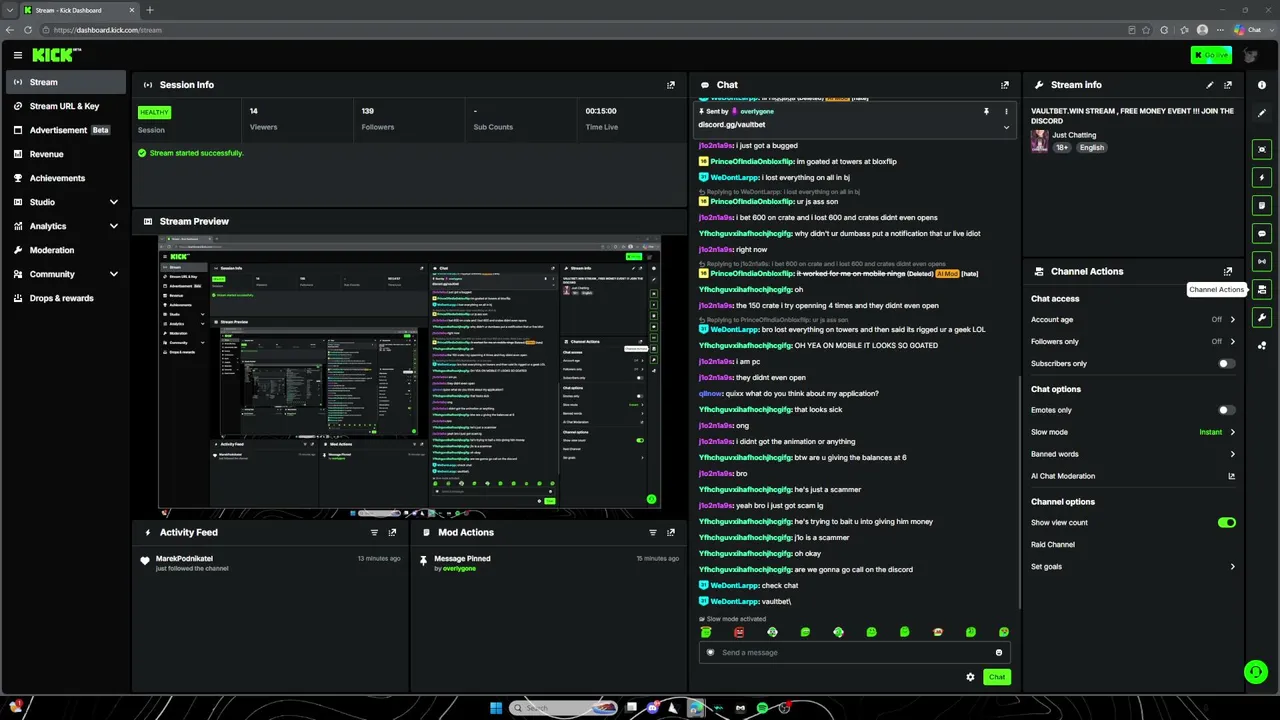Open the Slow mode setting showing Instant
1280x720 pixels.
pos(1133,432)
